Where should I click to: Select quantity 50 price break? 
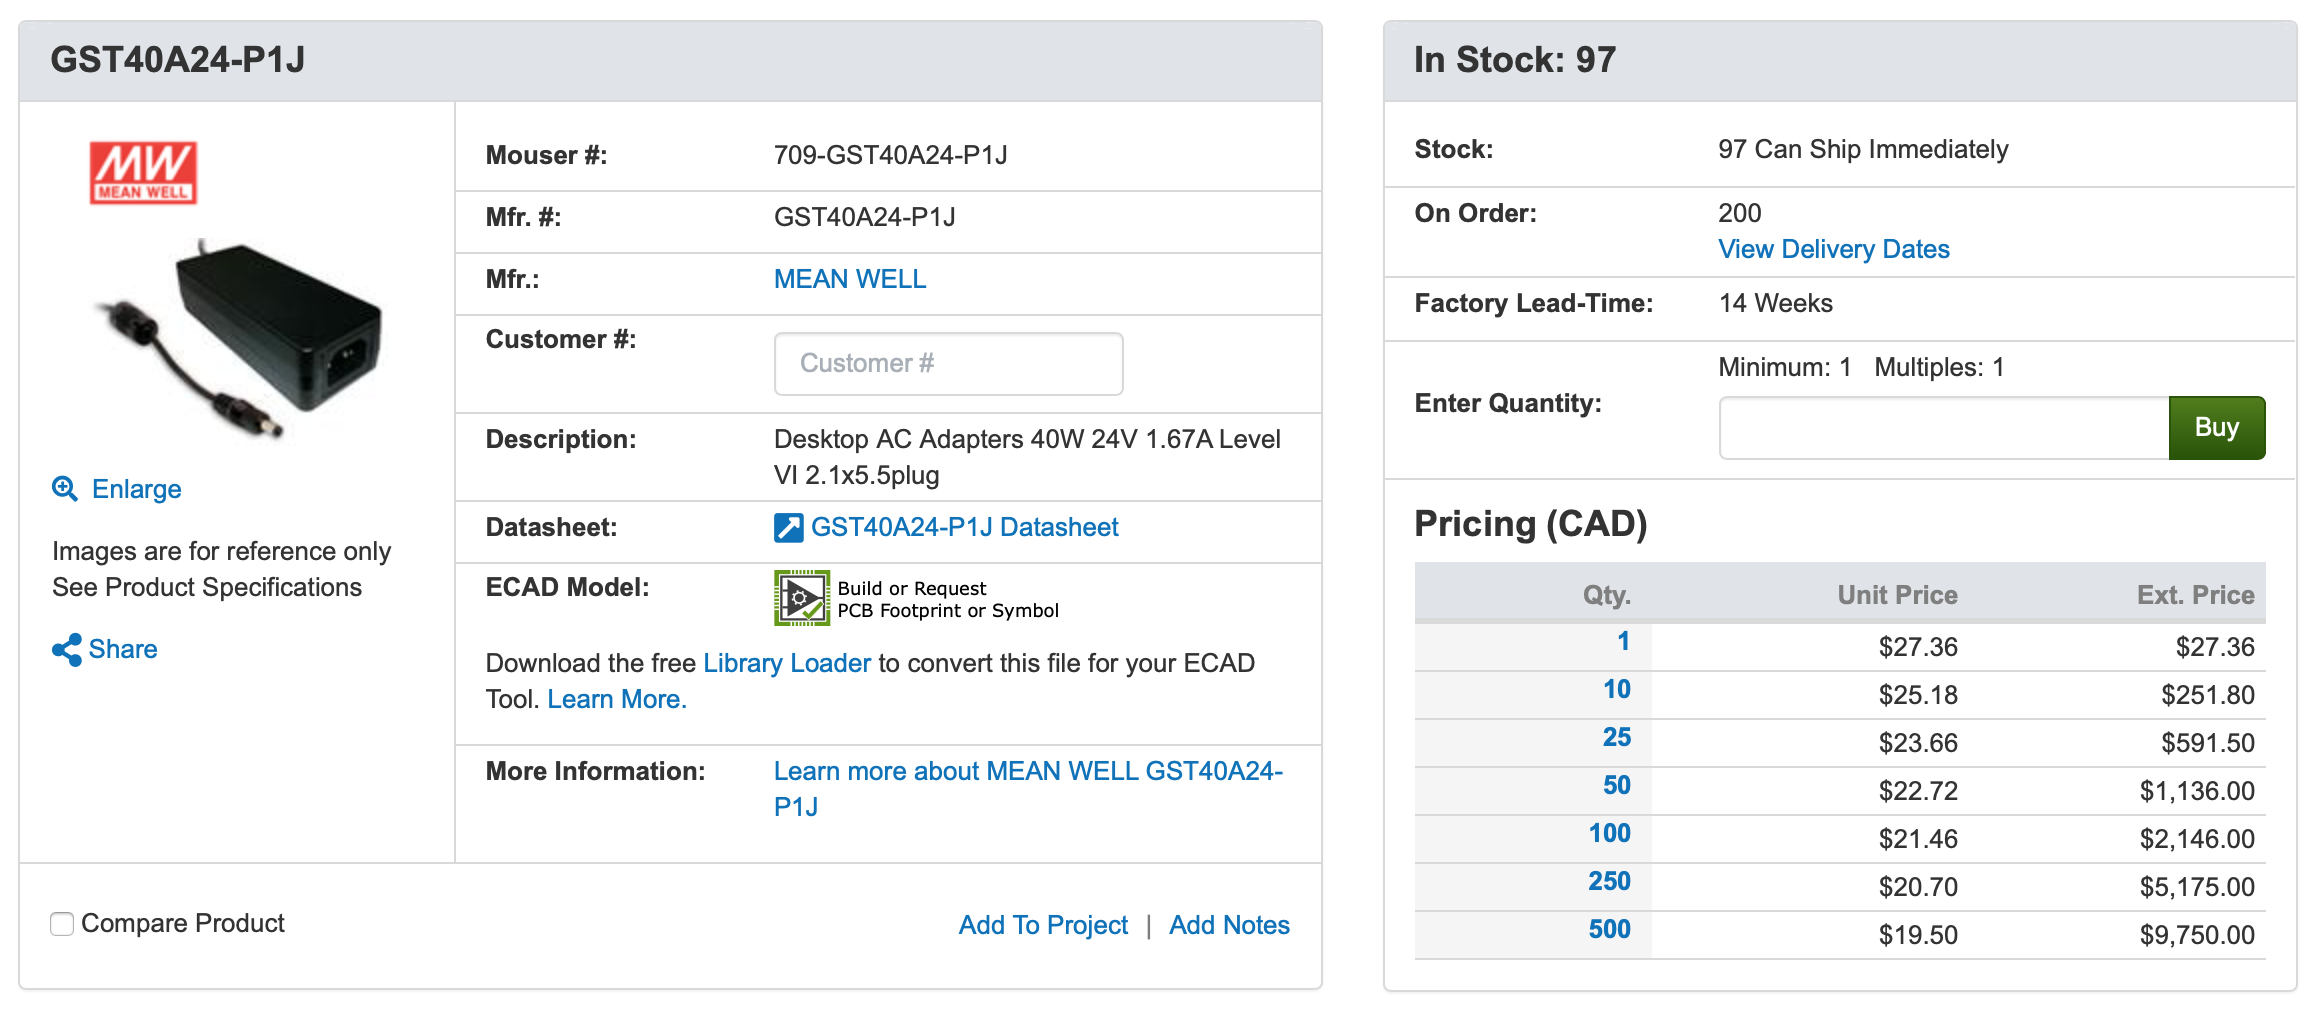point(1616,785)
